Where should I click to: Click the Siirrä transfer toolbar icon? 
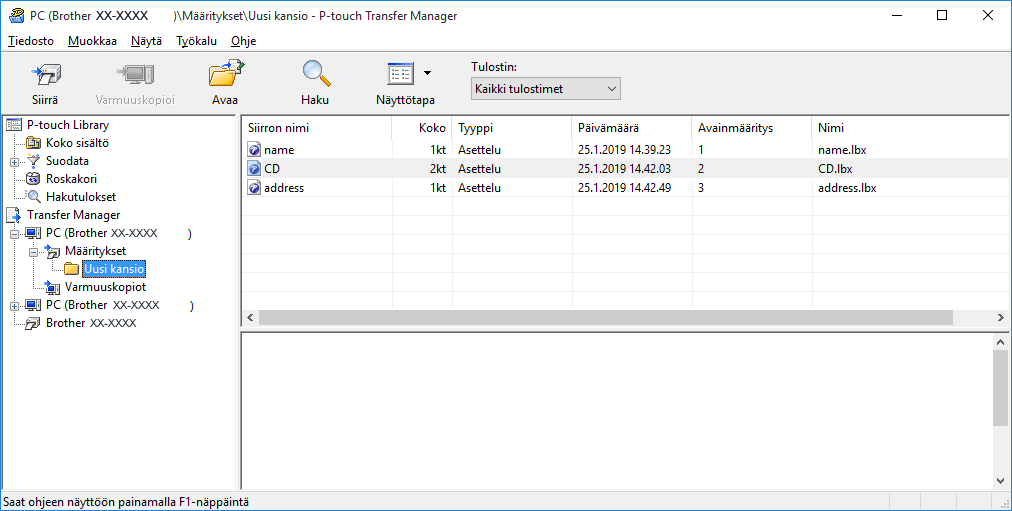coord(46,75)
